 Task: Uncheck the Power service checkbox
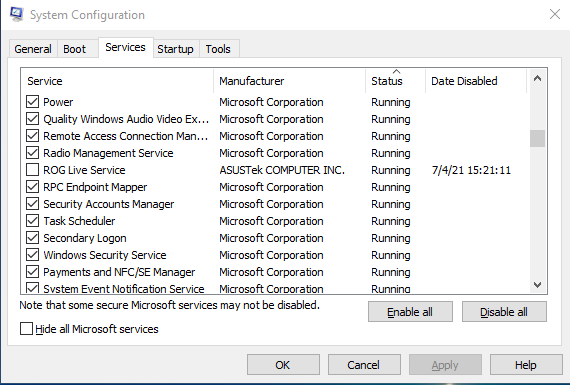32,102
